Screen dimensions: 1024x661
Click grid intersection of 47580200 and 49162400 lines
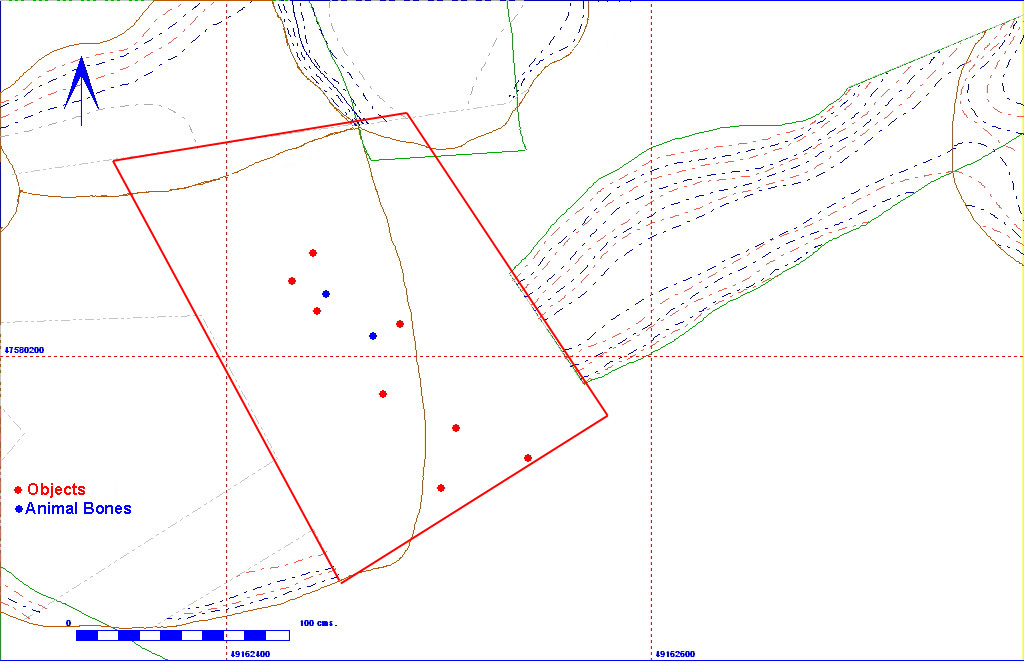pos(227,356)
